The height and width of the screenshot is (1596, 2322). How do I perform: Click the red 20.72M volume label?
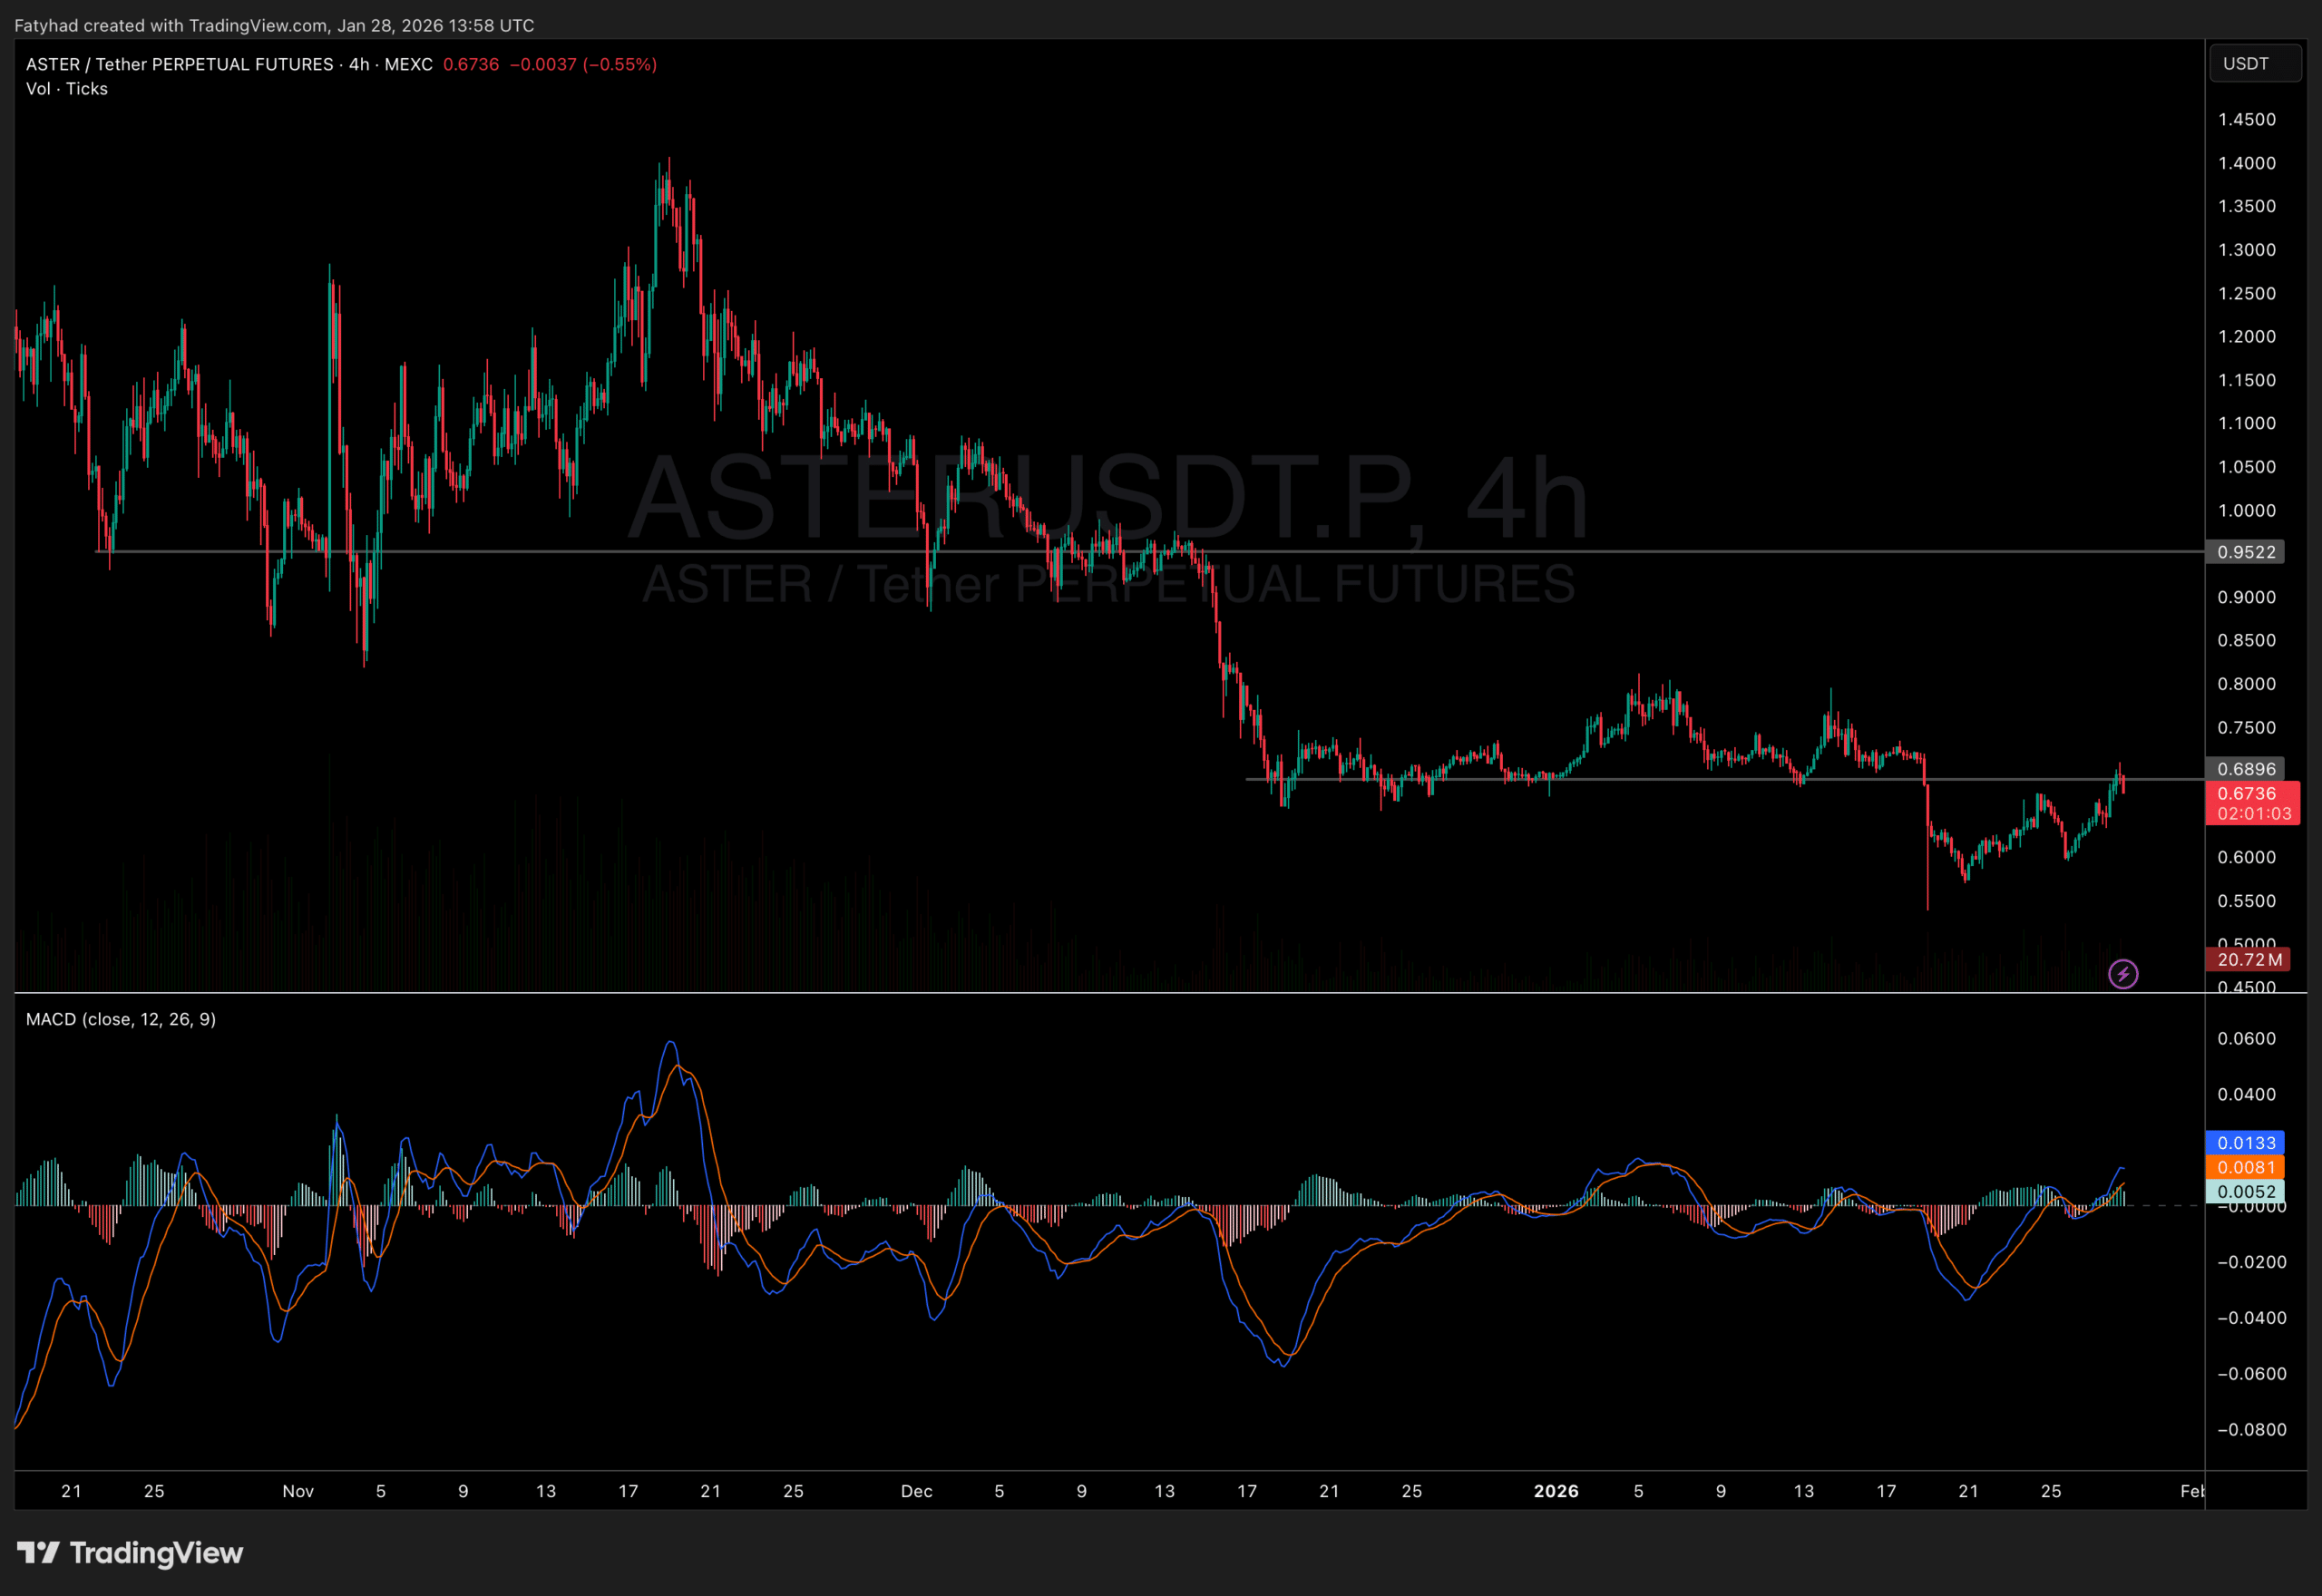pyautogui.click(x=2246, y=959)
